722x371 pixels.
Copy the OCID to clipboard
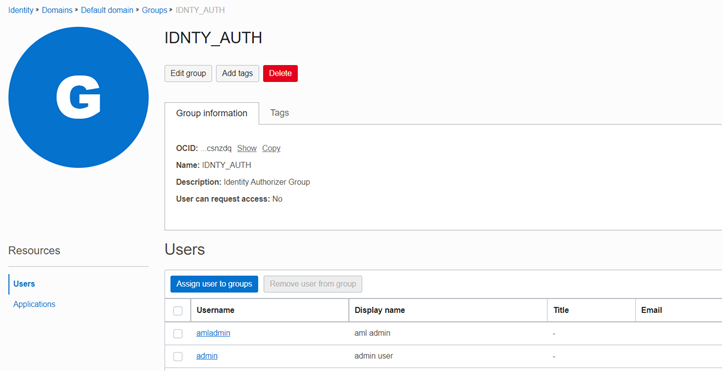[271, 148]
